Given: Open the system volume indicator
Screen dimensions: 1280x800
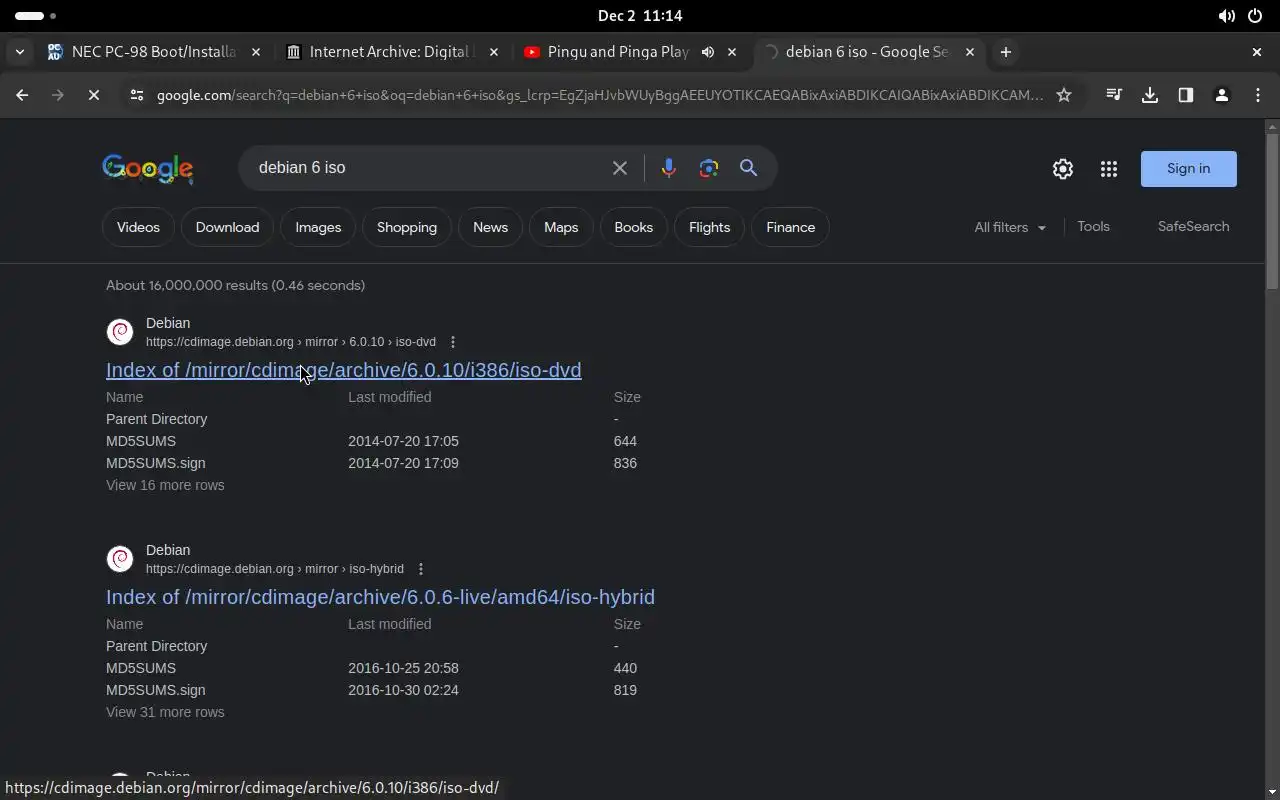Looking at the screenshot, I should [x=1226, y=16].
